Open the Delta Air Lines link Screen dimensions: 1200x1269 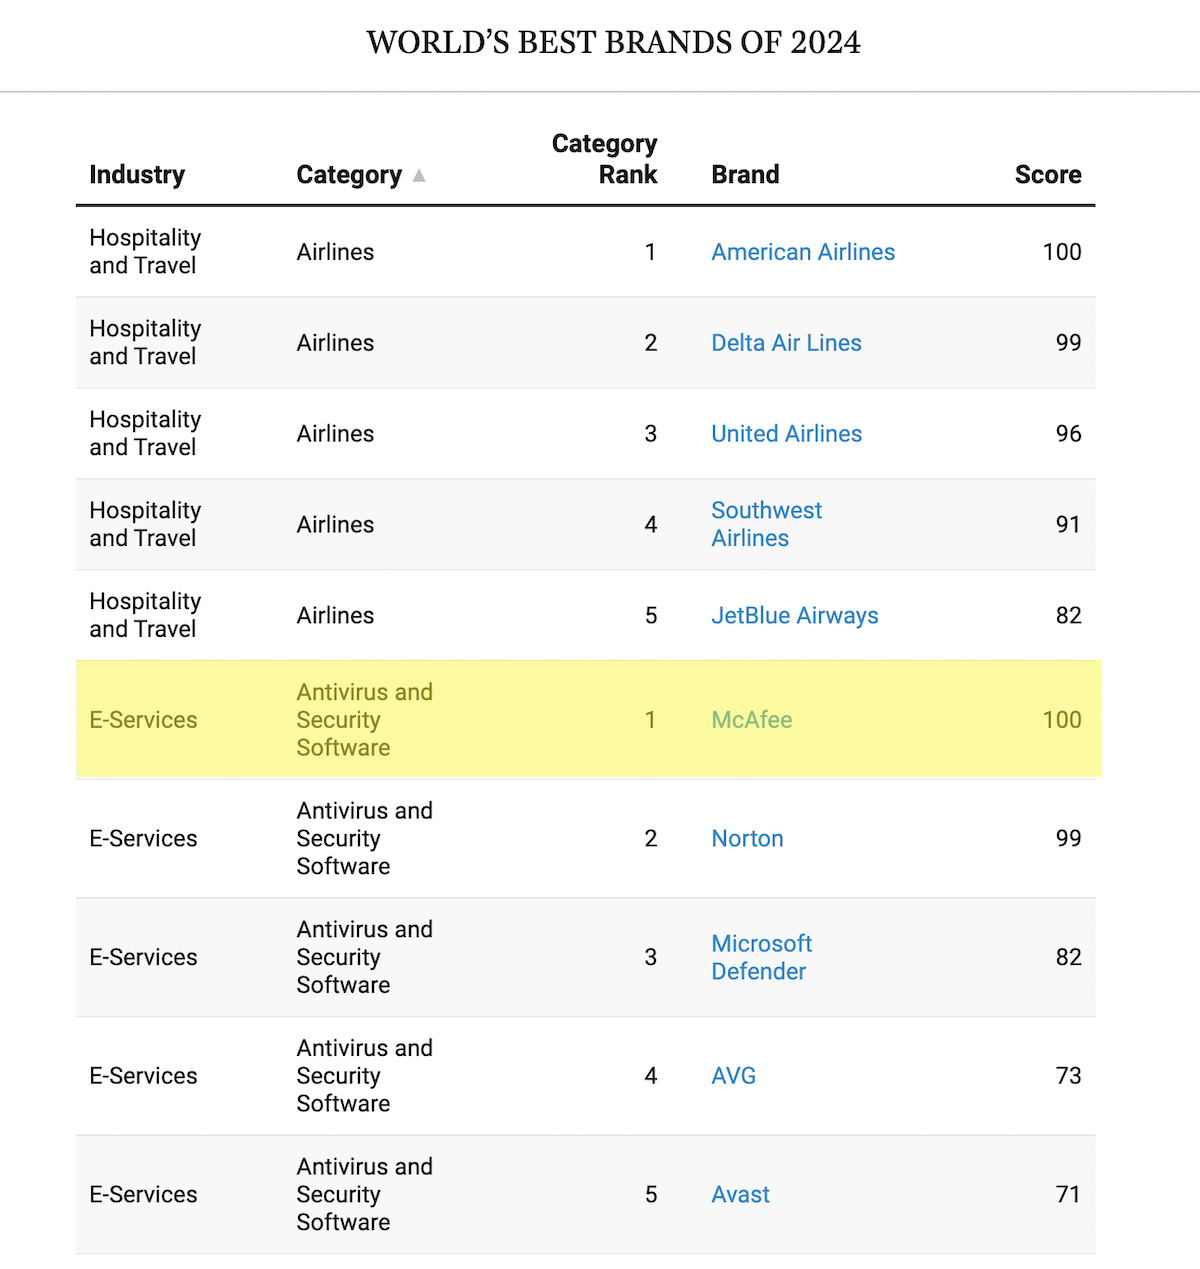[786, 343]
